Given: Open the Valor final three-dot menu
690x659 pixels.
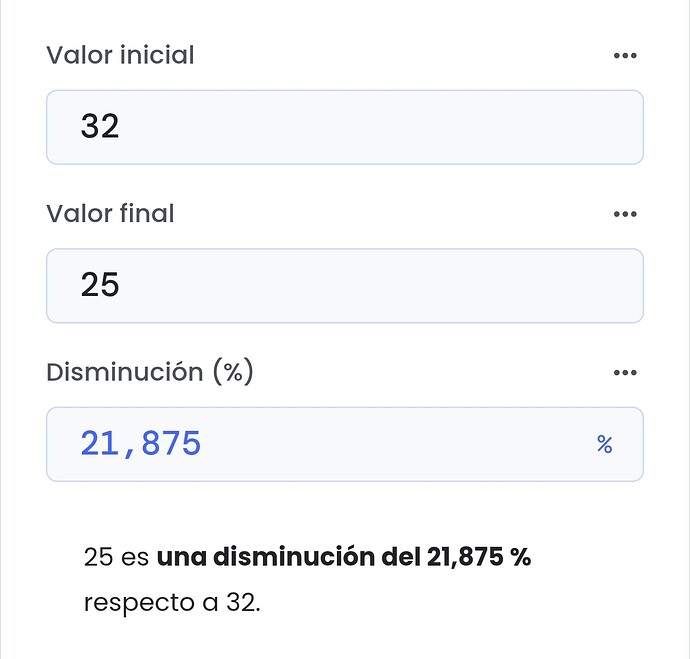Looking at the screenshot, I should [x=625, y=214].
